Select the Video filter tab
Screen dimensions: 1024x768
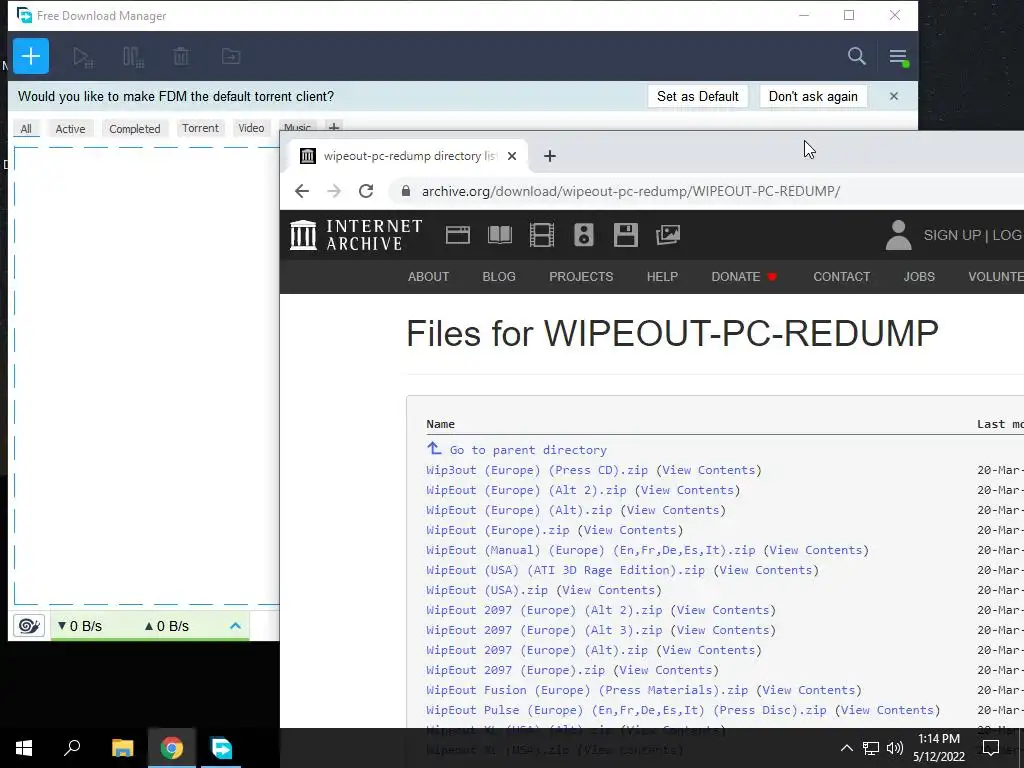pos(251,128)
